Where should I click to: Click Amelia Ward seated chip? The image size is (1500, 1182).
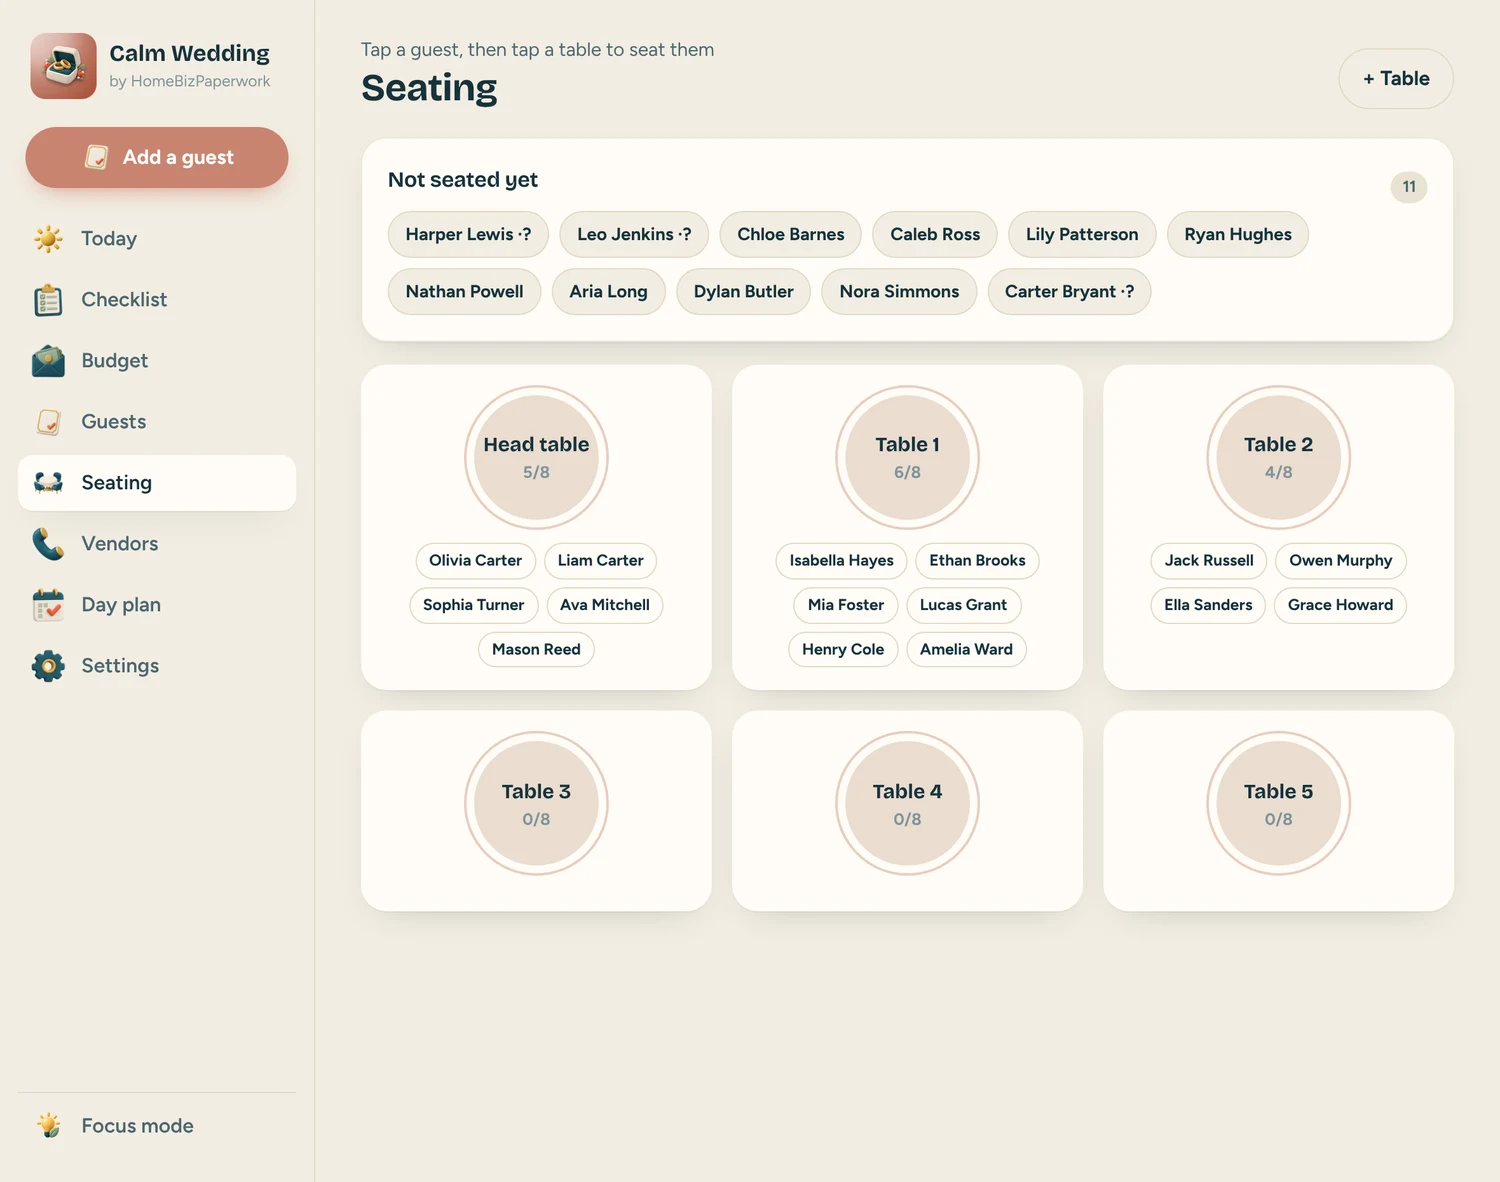(x=966, y=649)
